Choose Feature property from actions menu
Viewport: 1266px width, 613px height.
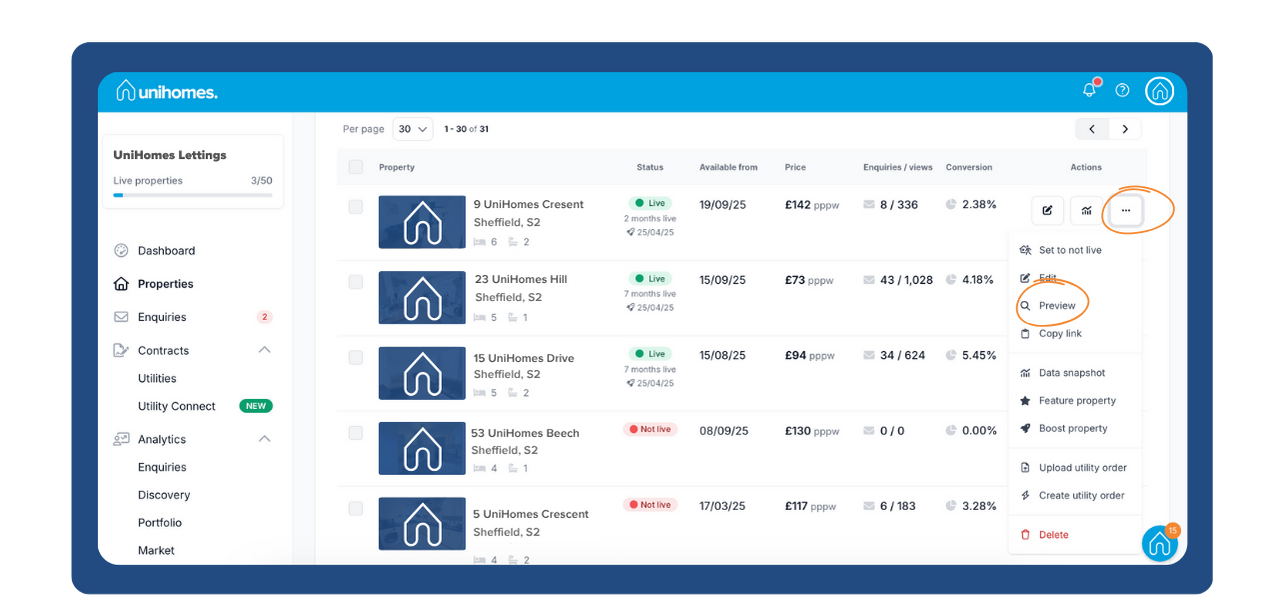(x=1075, y=400)
